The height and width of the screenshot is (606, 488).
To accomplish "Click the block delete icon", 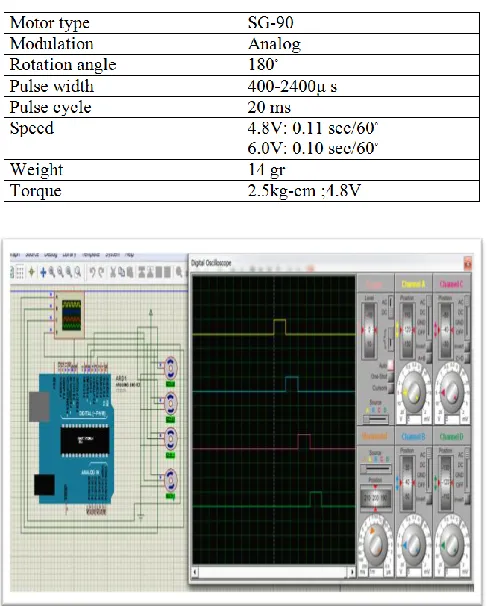I will 167,272.
